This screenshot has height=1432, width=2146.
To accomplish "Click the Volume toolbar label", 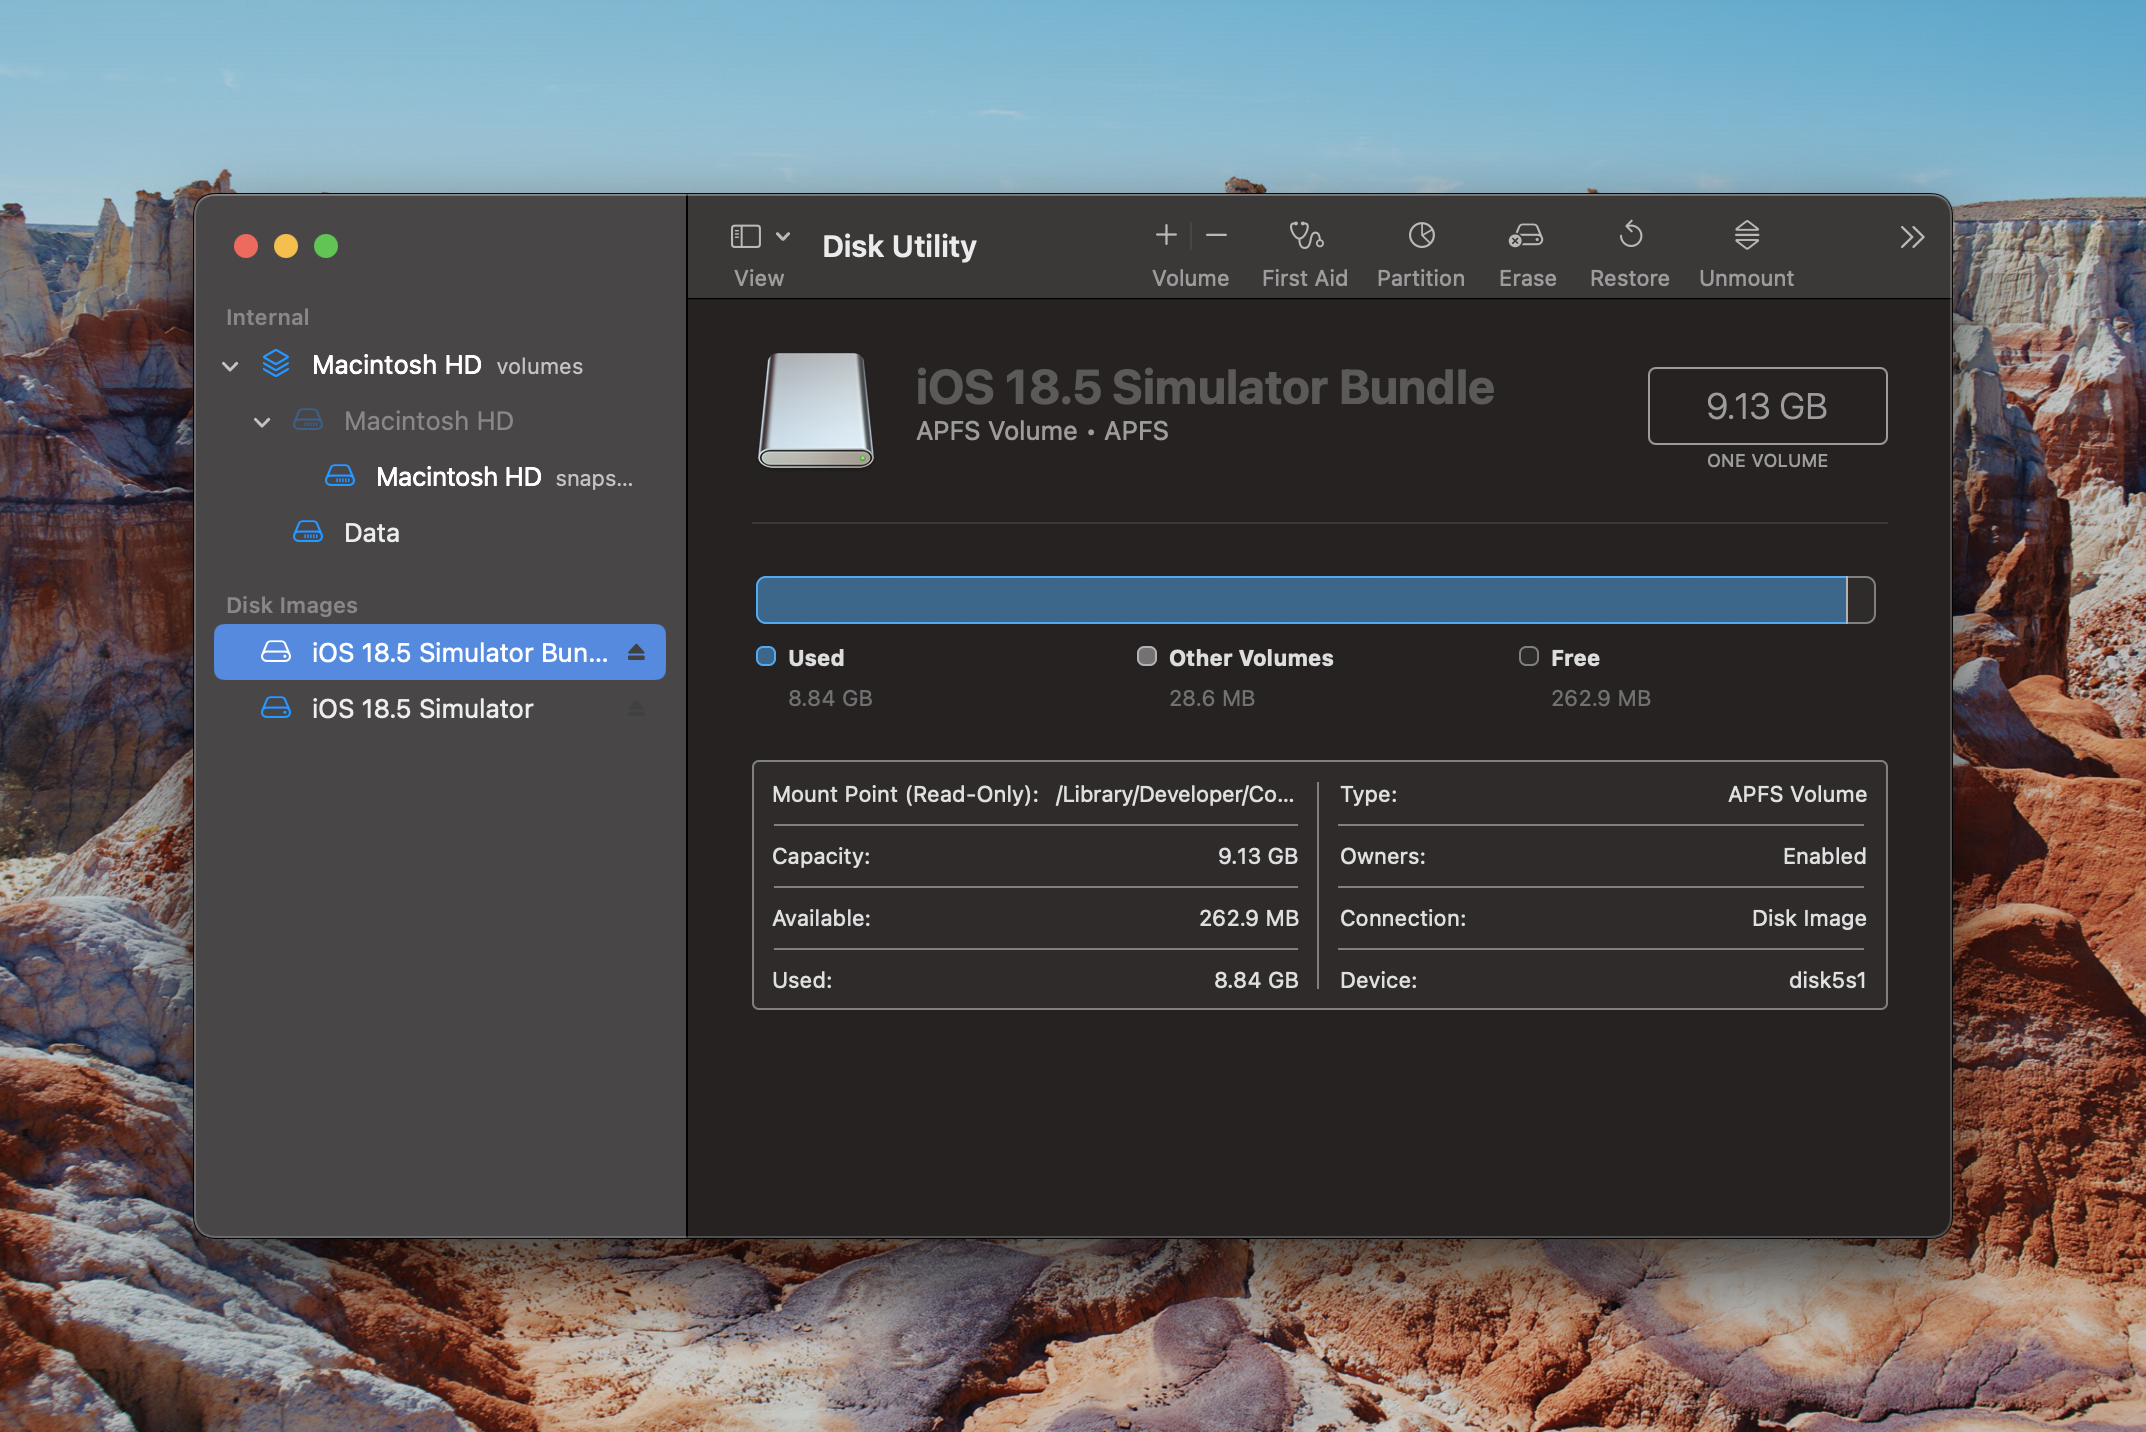I will (x=1190, y=278).
